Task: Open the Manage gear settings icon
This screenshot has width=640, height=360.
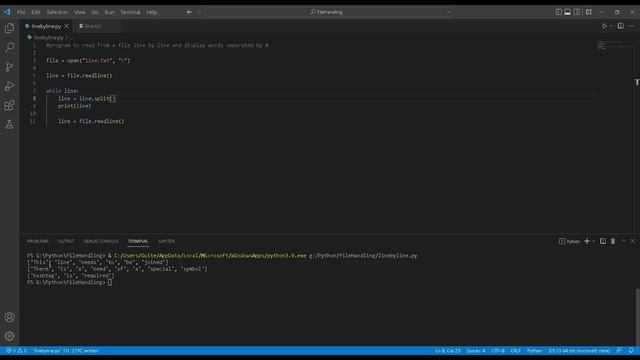Action: point(9,336)
